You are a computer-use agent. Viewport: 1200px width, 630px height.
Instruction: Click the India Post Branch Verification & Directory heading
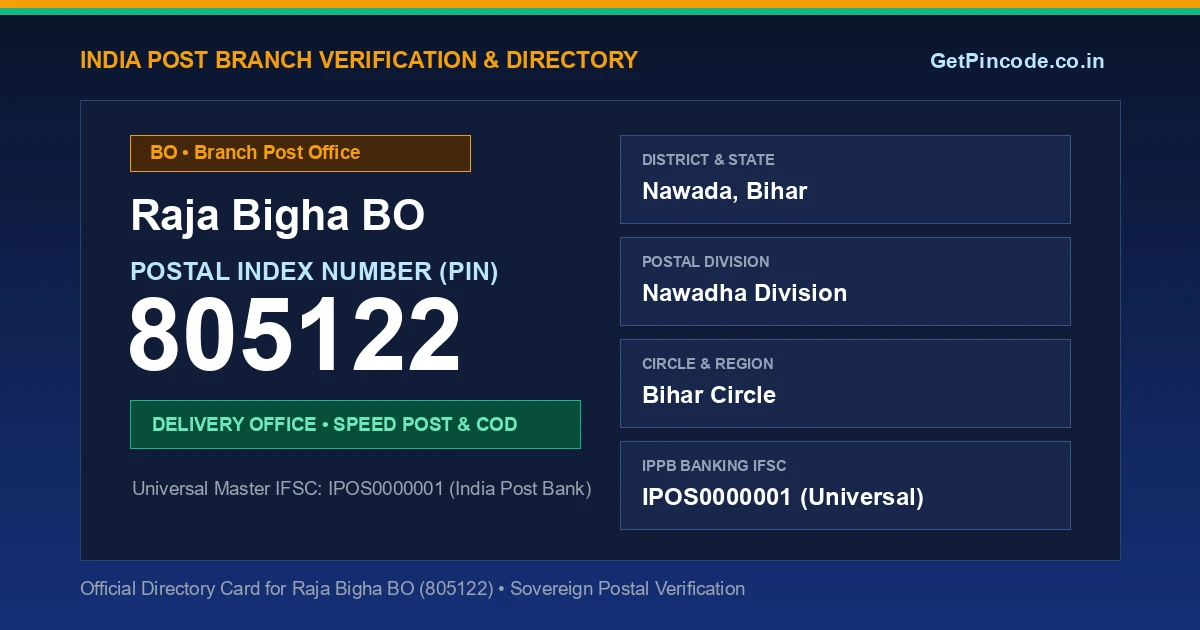click(x=359, y=60)
